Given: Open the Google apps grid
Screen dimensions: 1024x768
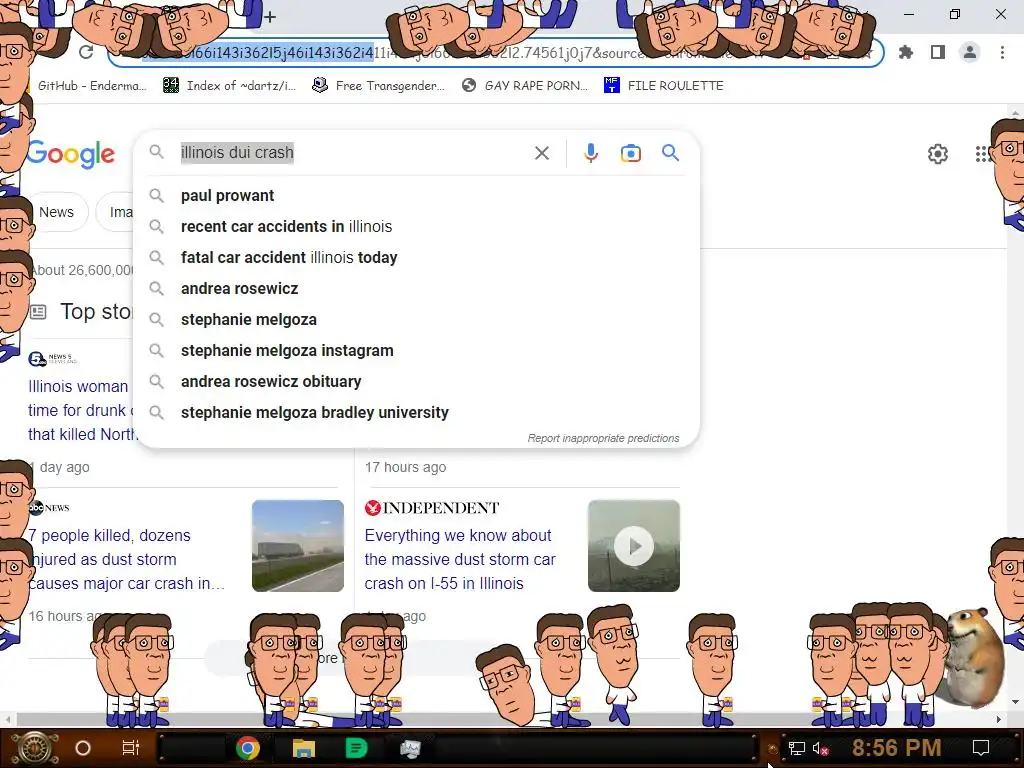Looking at the screenshot, I should pyautogui.click(x=982, y=154).
